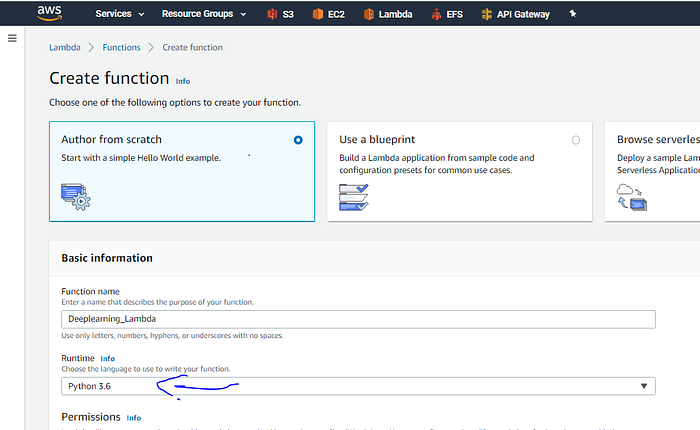Viewport: 700px width, 430px height.
Task: Expand the Services dropdown menu
Action: pyautogui.click(x=120, y=14)
